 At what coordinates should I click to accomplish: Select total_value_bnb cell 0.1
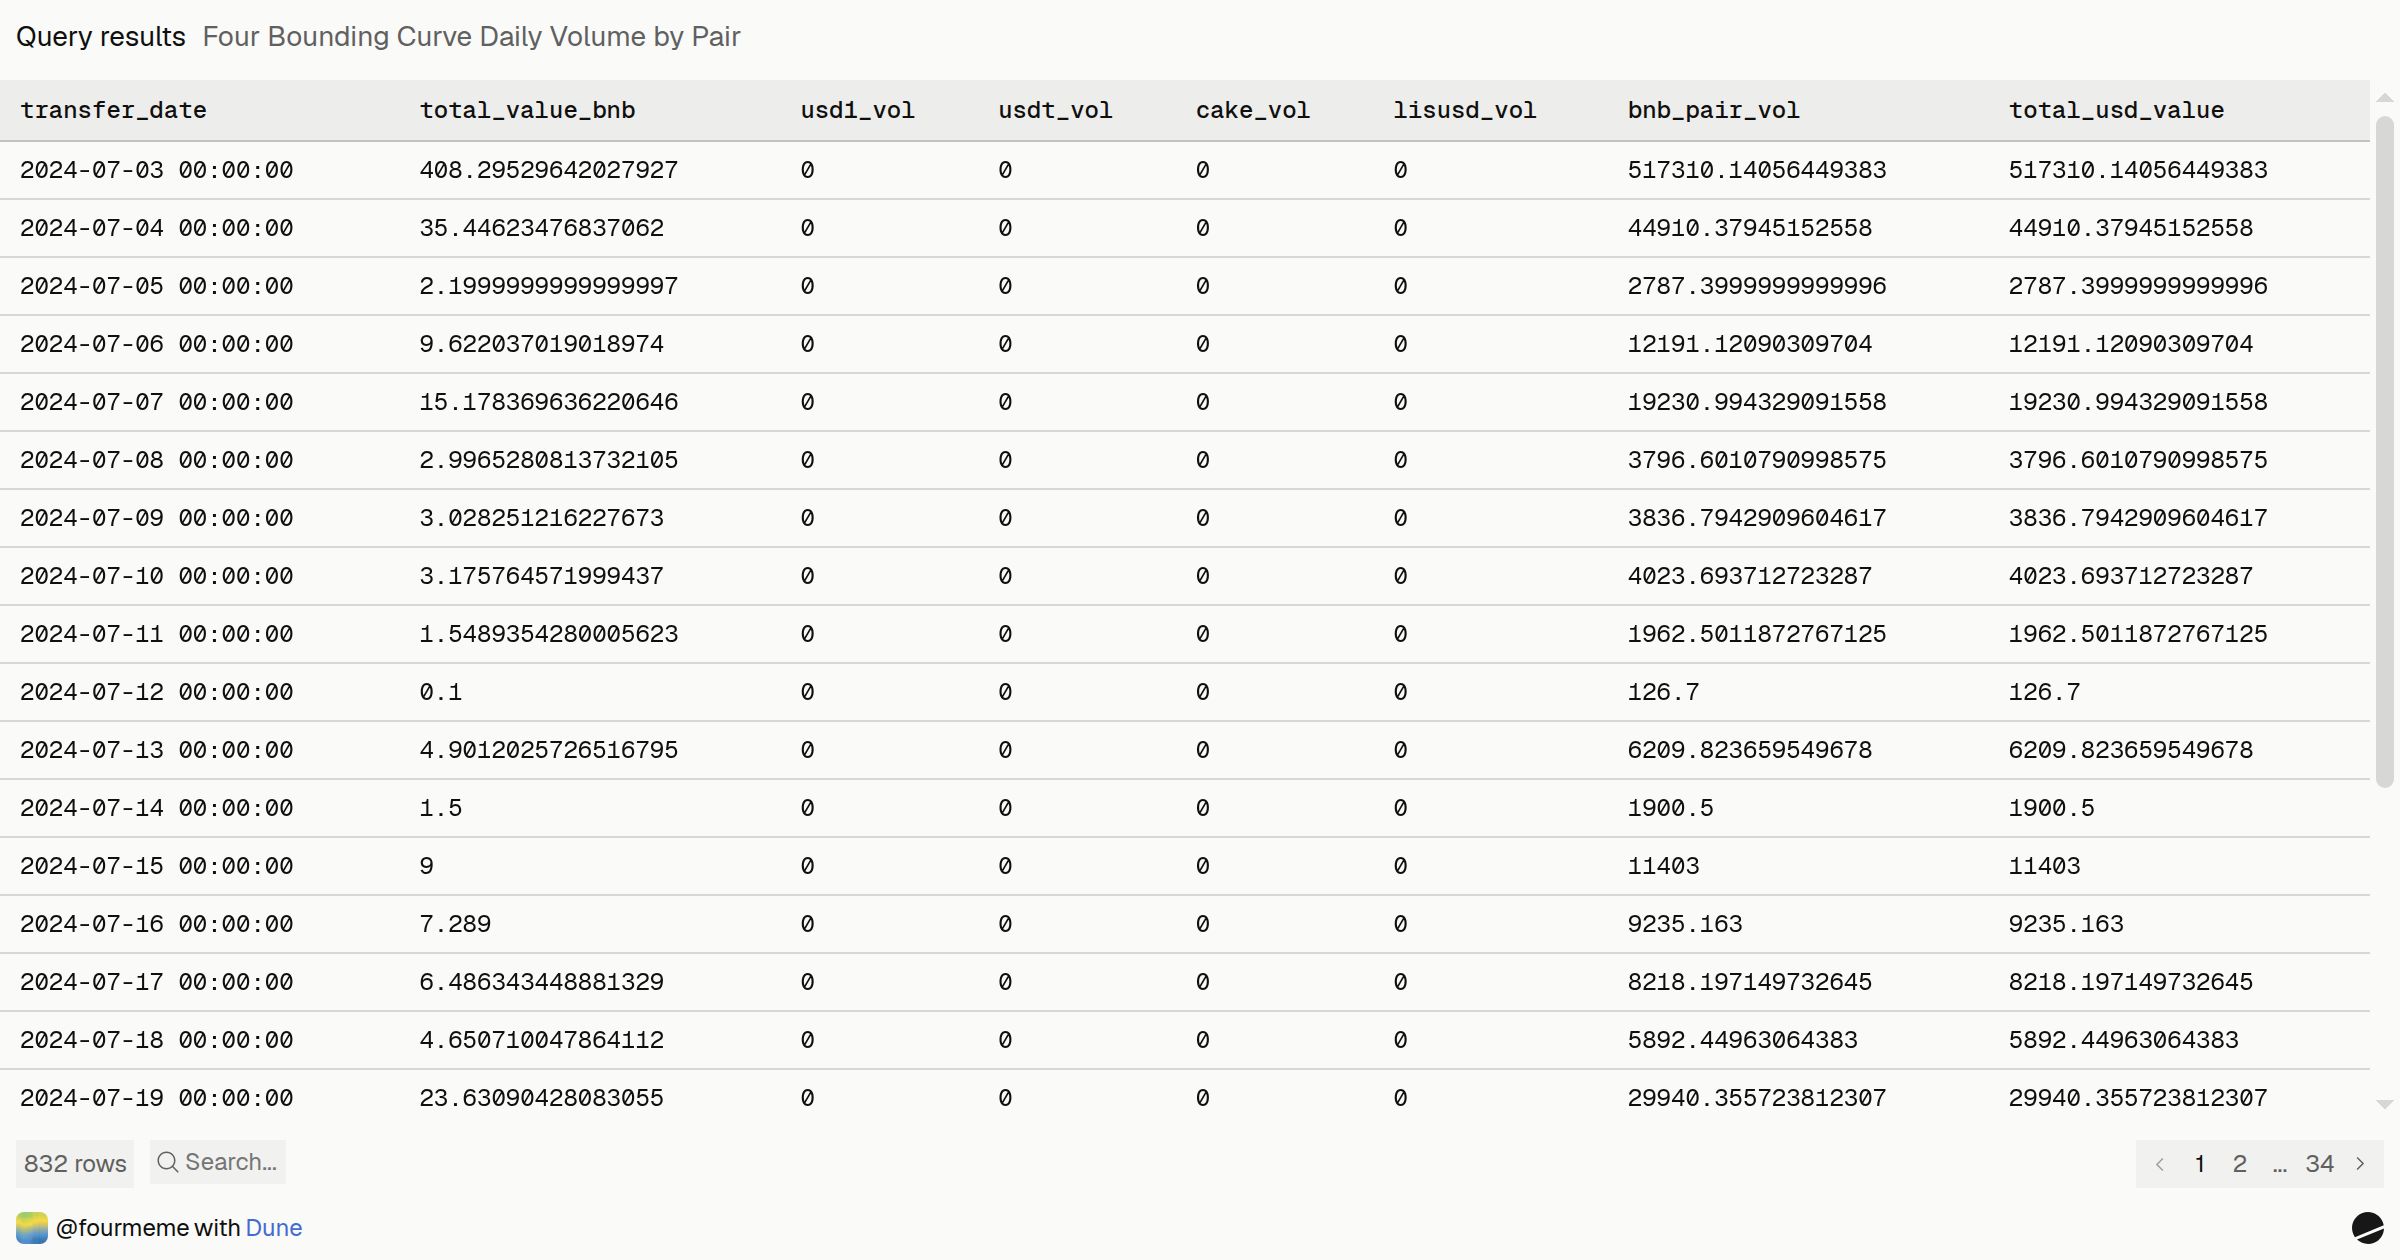tap(441, 692)
